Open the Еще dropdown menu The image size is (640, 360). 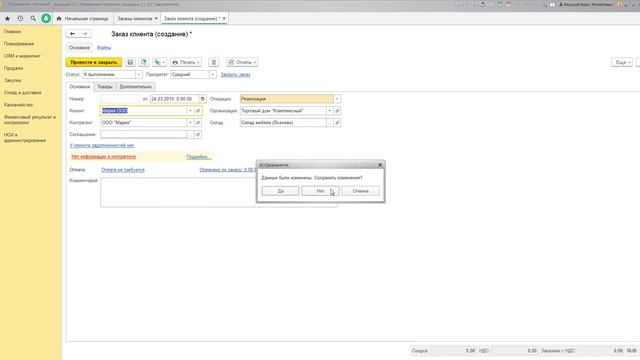(622, 62)
